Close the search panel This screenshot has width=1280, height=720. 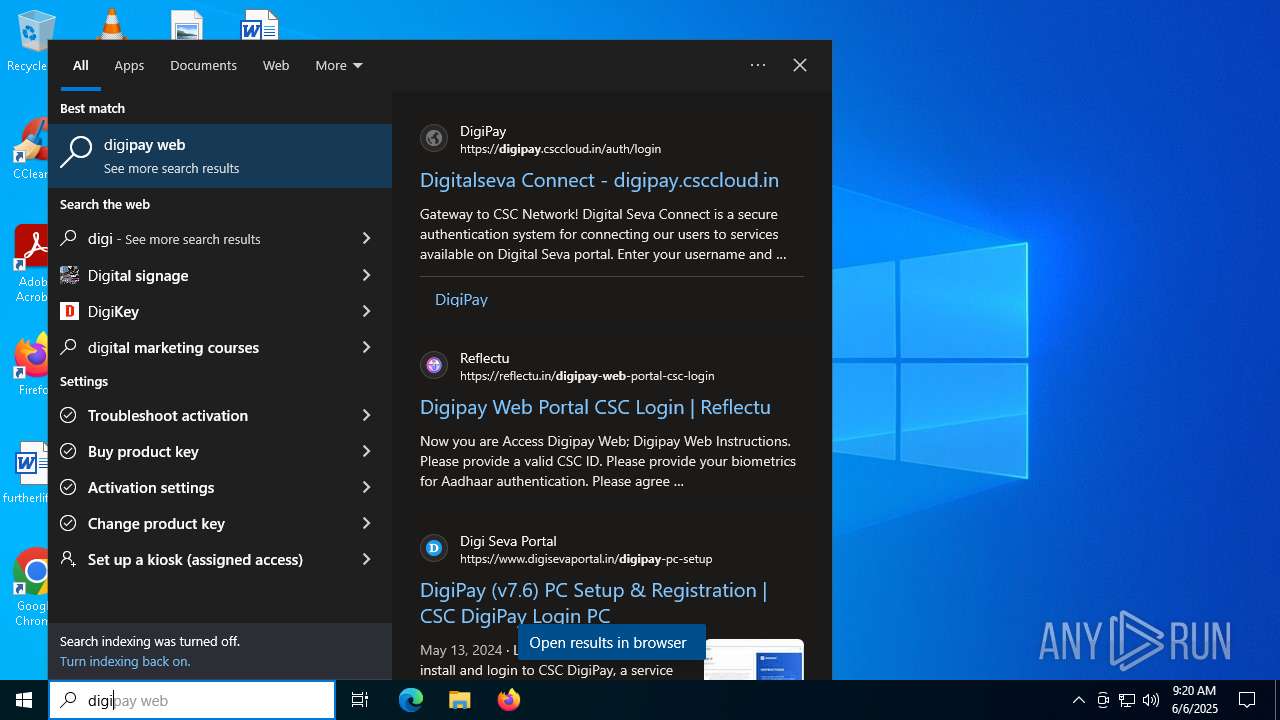point(800,65)
